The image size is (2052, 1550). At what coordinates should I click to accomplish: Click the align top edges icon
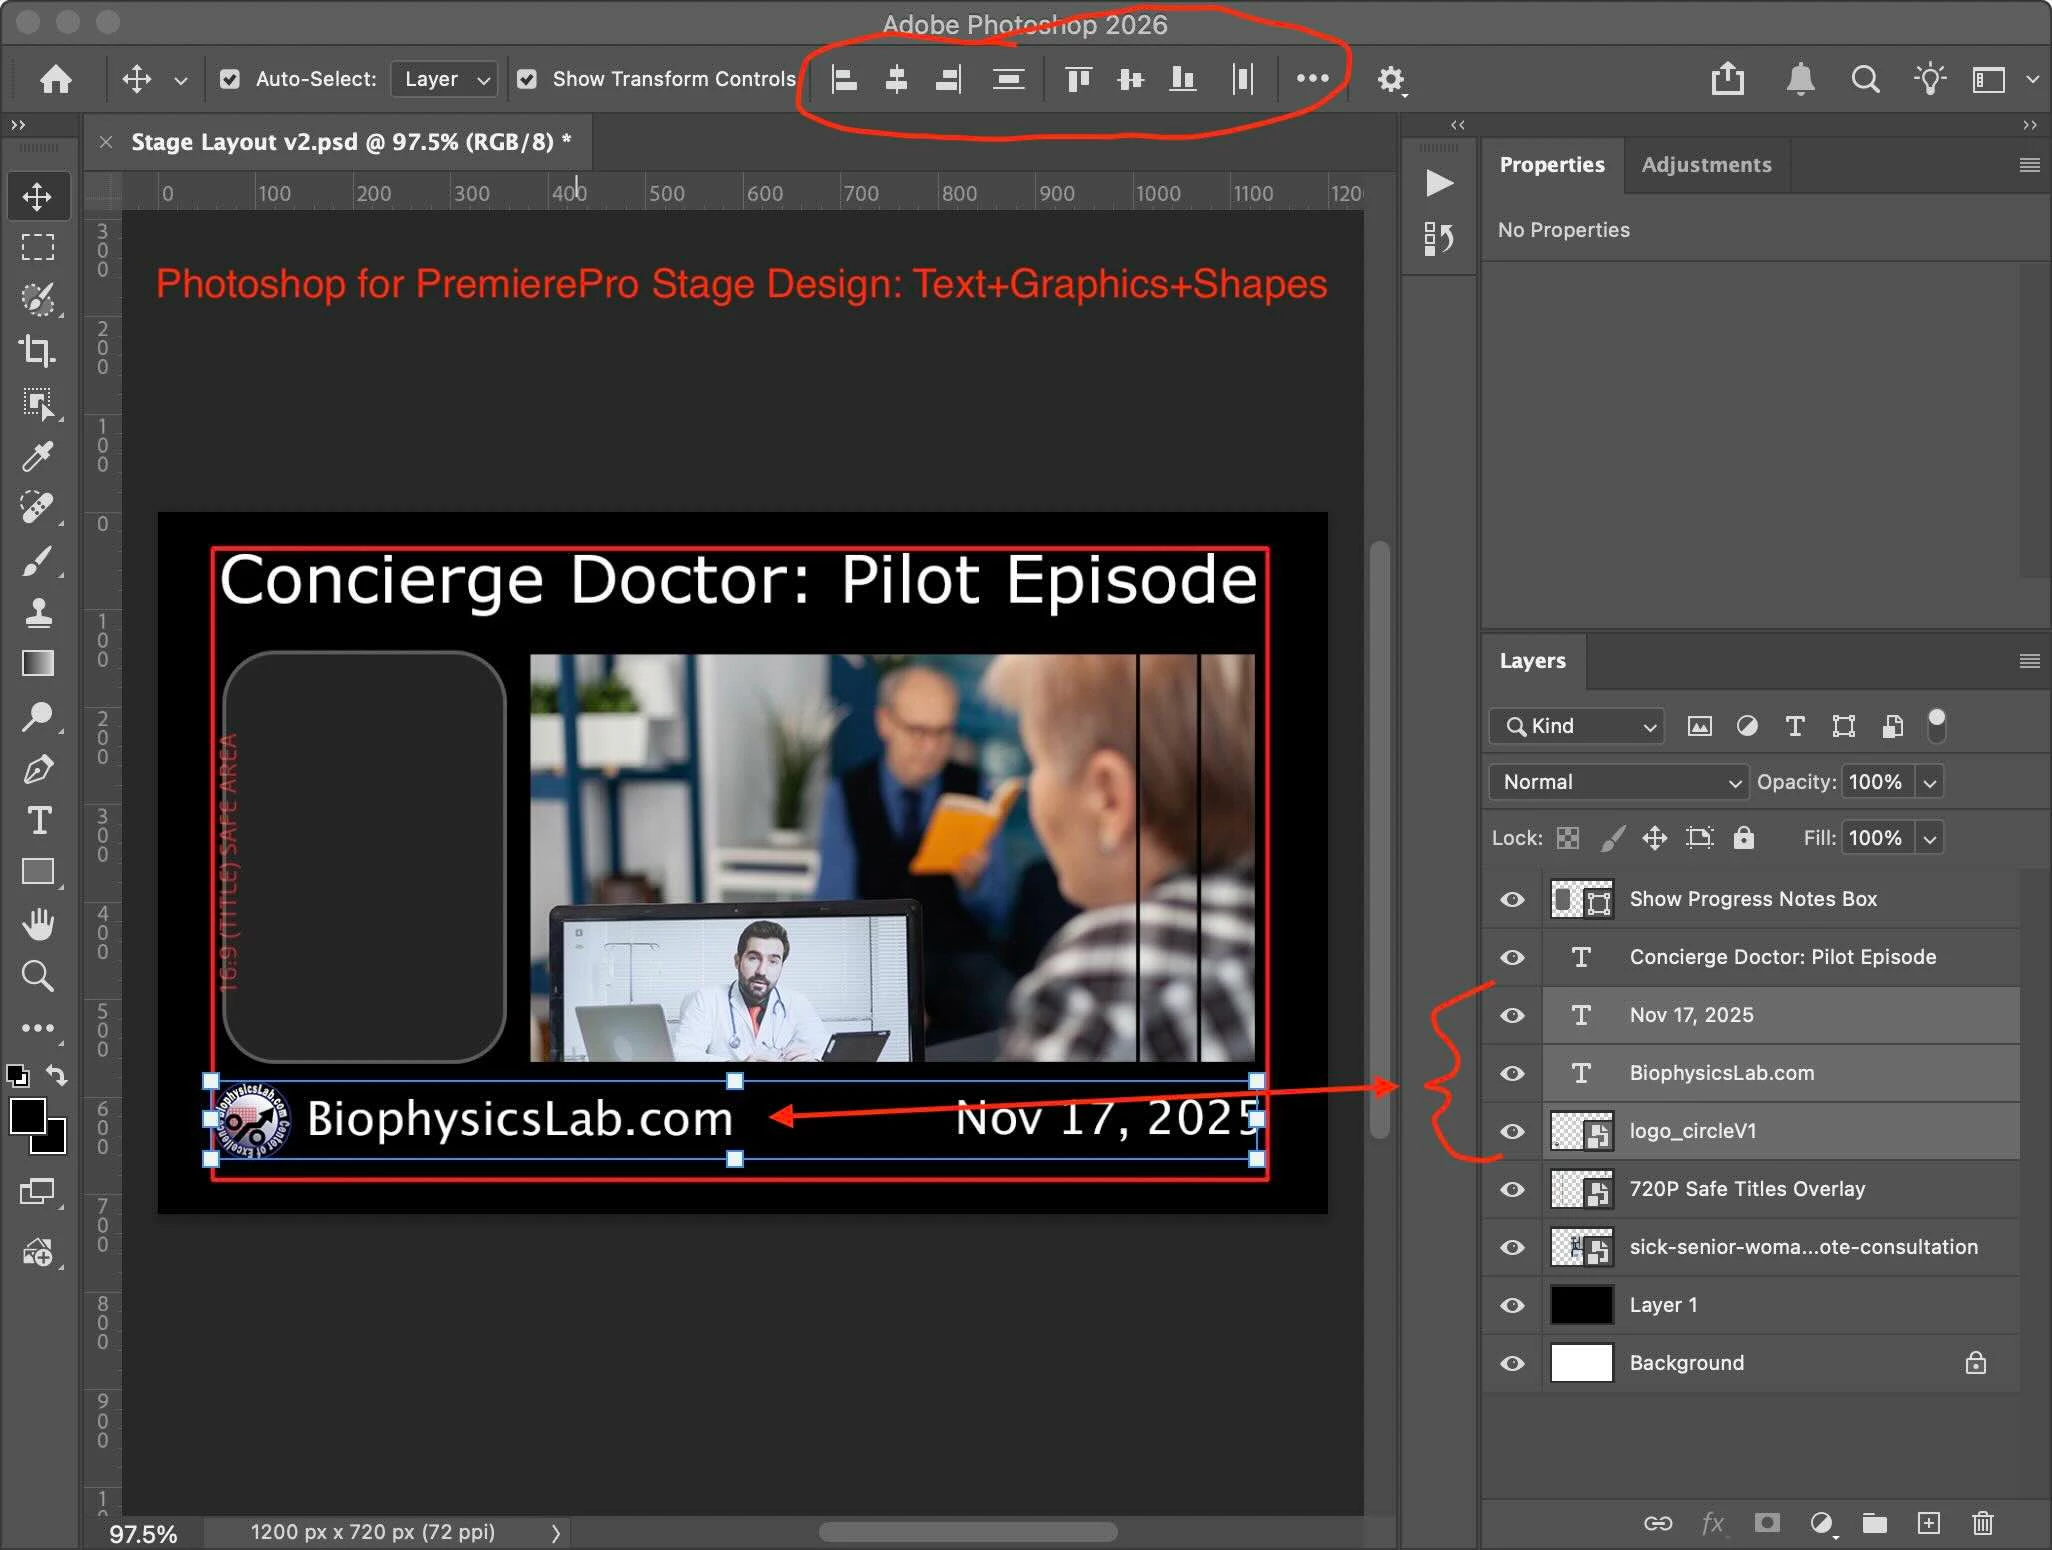[1078, 79]
